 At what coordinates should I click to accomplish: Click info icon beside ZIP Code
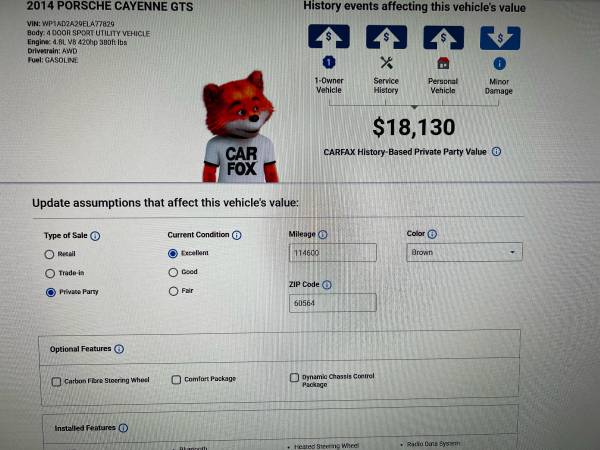(x=327, y=285)
